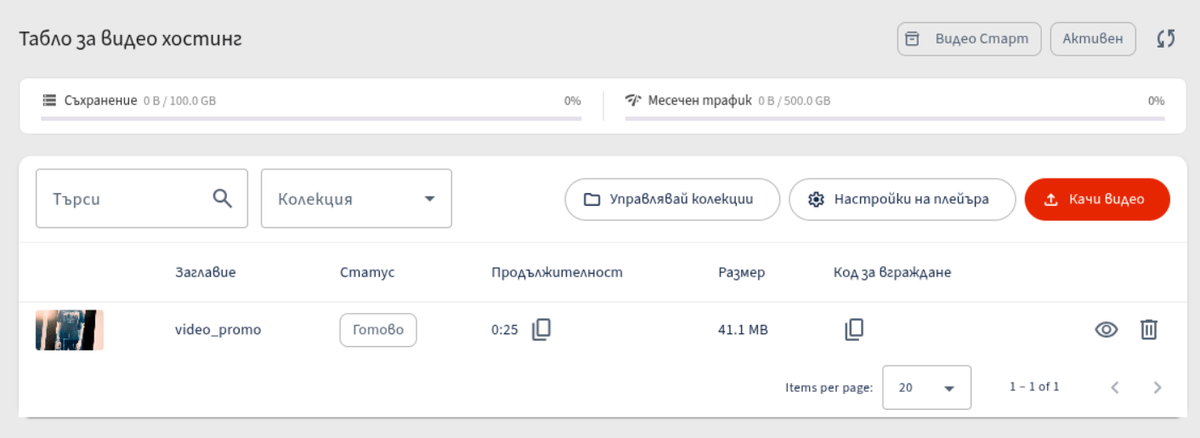Click the 0 B / 100.0 GB storage text

179,101
